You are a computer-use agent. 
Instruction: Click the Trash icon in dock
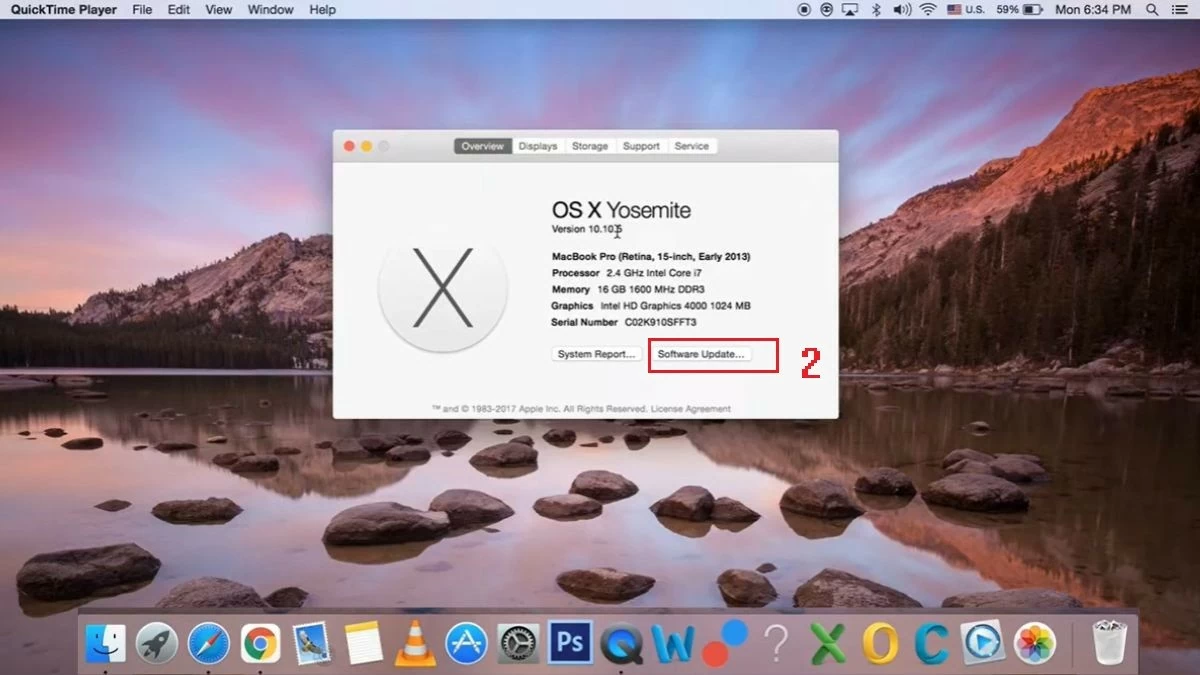(1109, 642)
